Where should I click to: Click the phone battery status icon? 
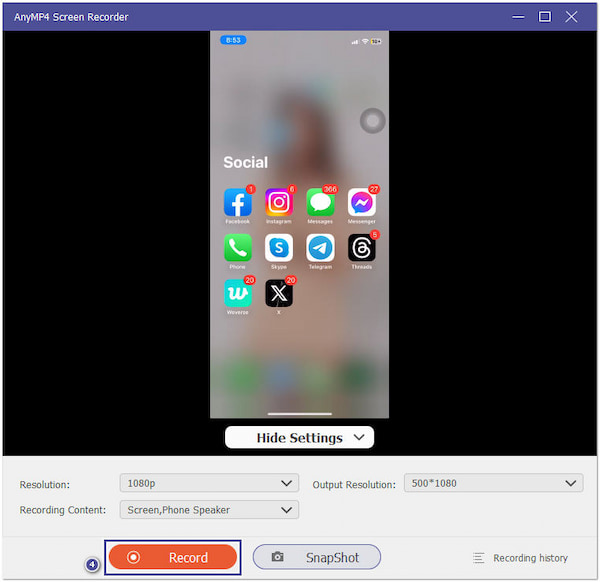tap(376, 41)
